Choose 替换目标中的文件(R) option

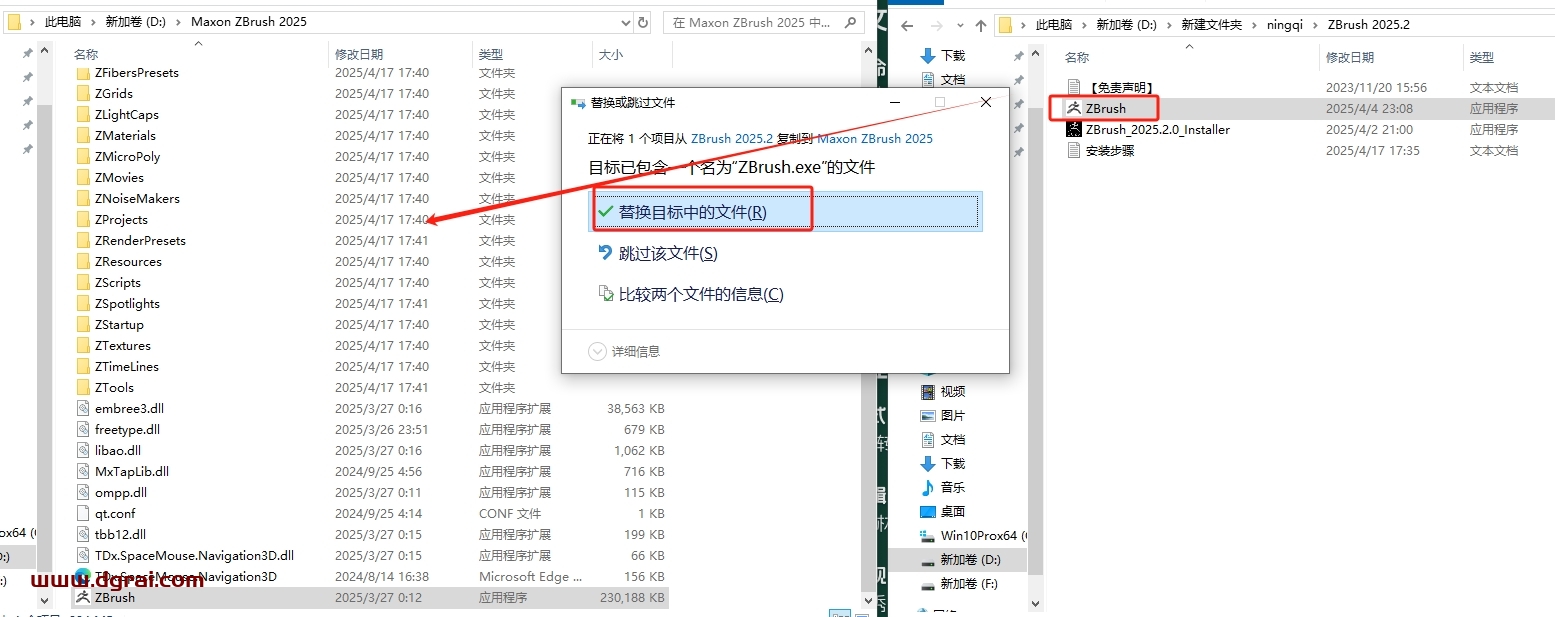tap(786, 212)
